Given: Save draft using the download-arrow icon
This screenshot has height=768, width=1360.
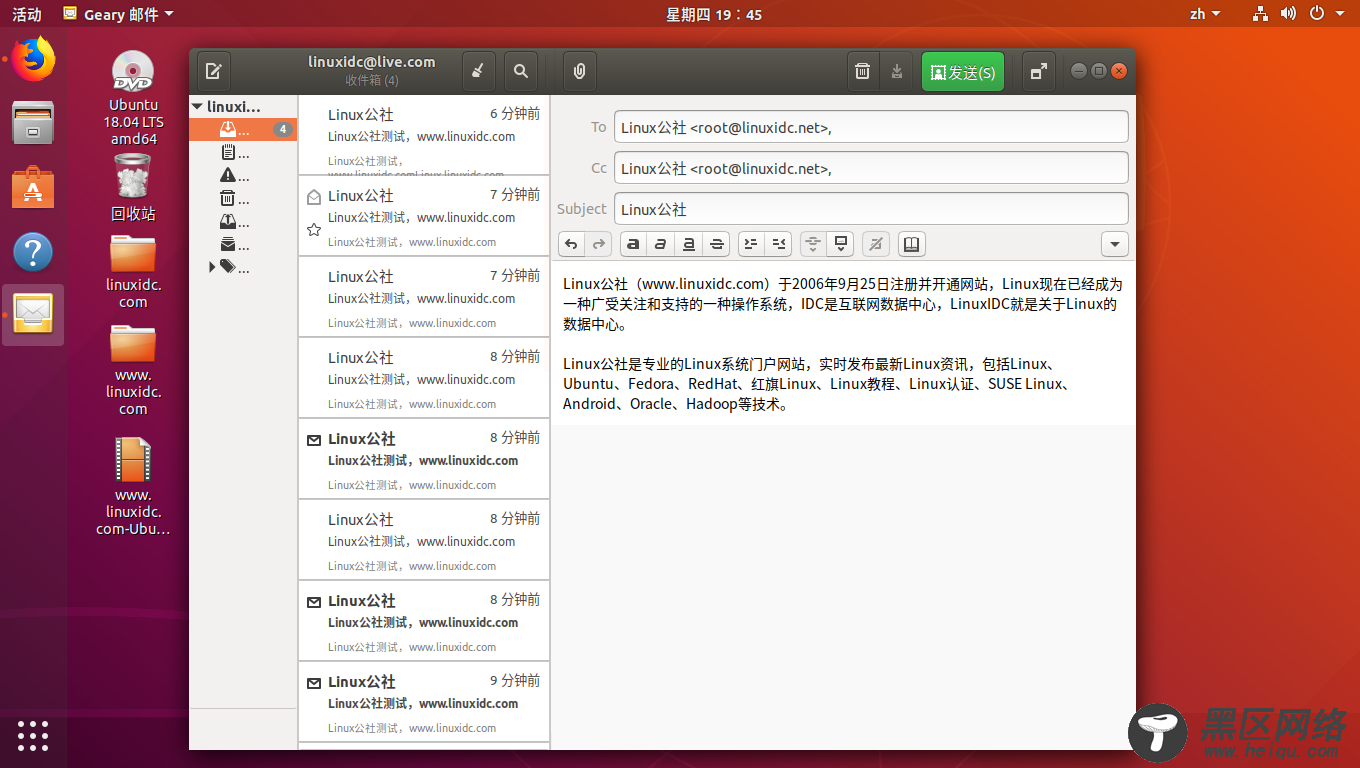Looking at the screenshot, I should (896, 72).
